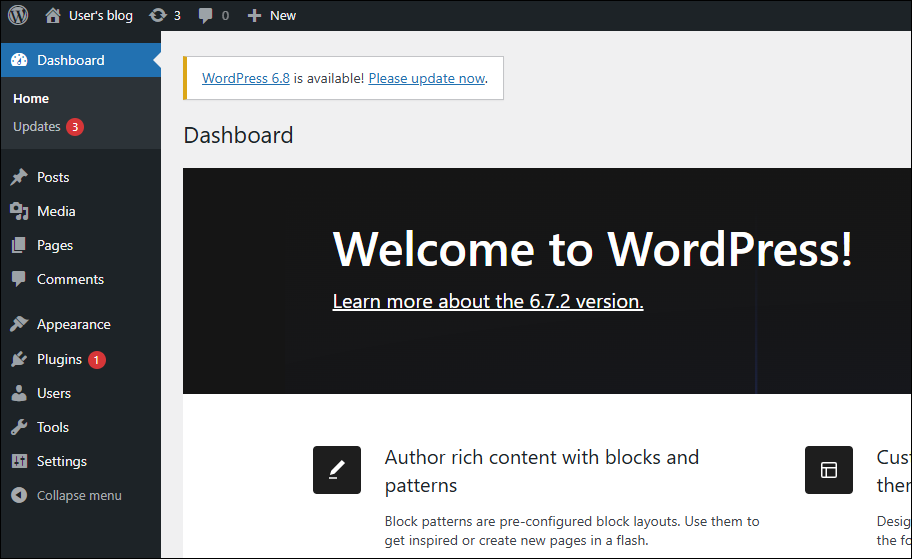Open the Appearance menu label
The height and width of the screenshot is (559, 912).
(74, 325)
